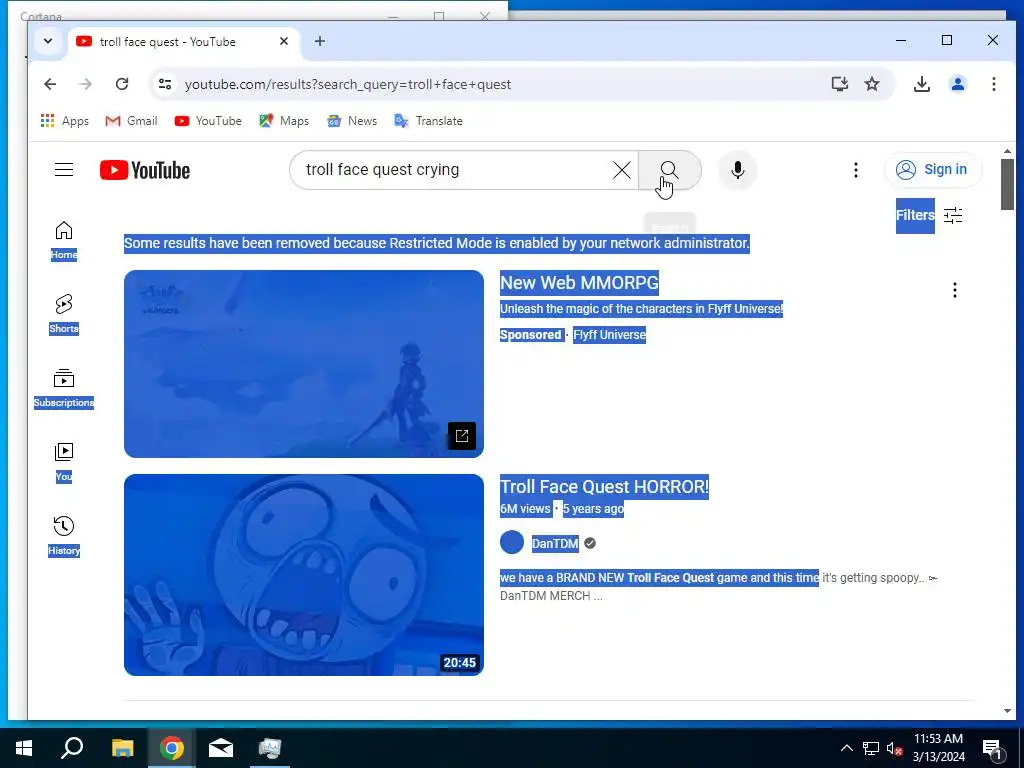Open YouTube settings three-dot menu beside Sign in

(856, 170)
